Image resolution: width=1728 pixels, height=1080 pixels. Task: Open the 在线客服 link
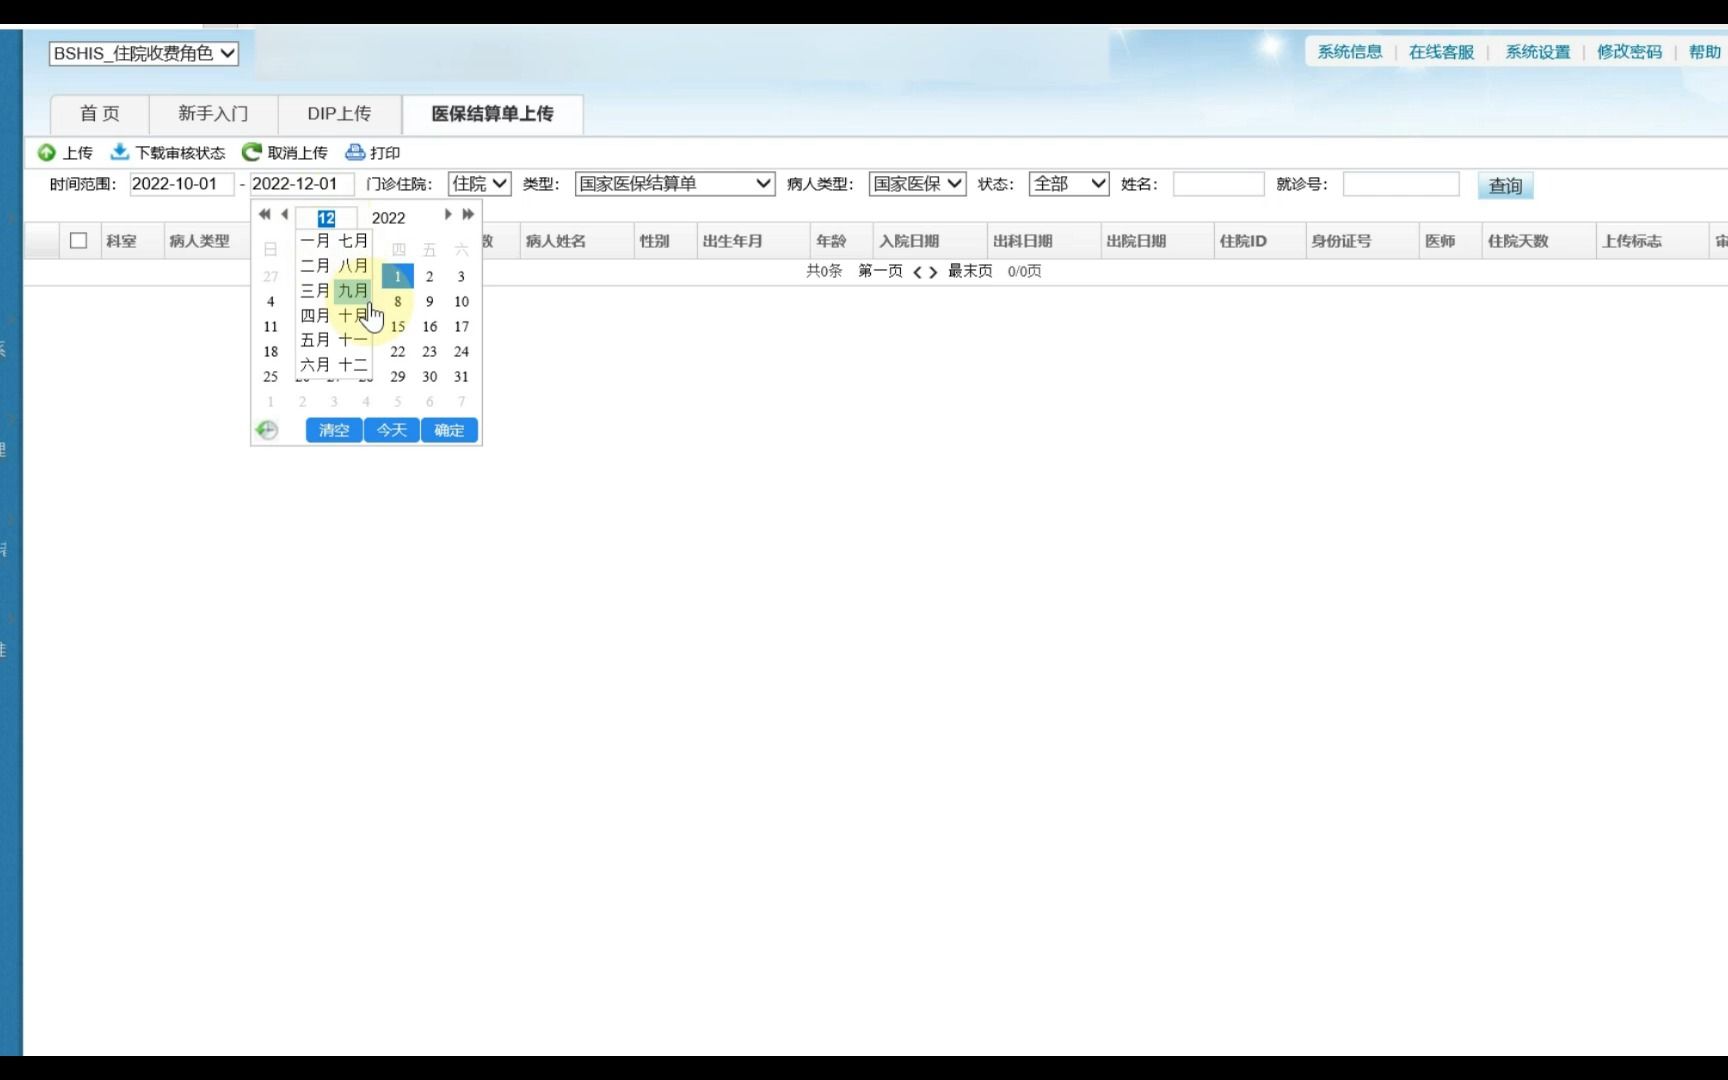(x=1441, y=52)
